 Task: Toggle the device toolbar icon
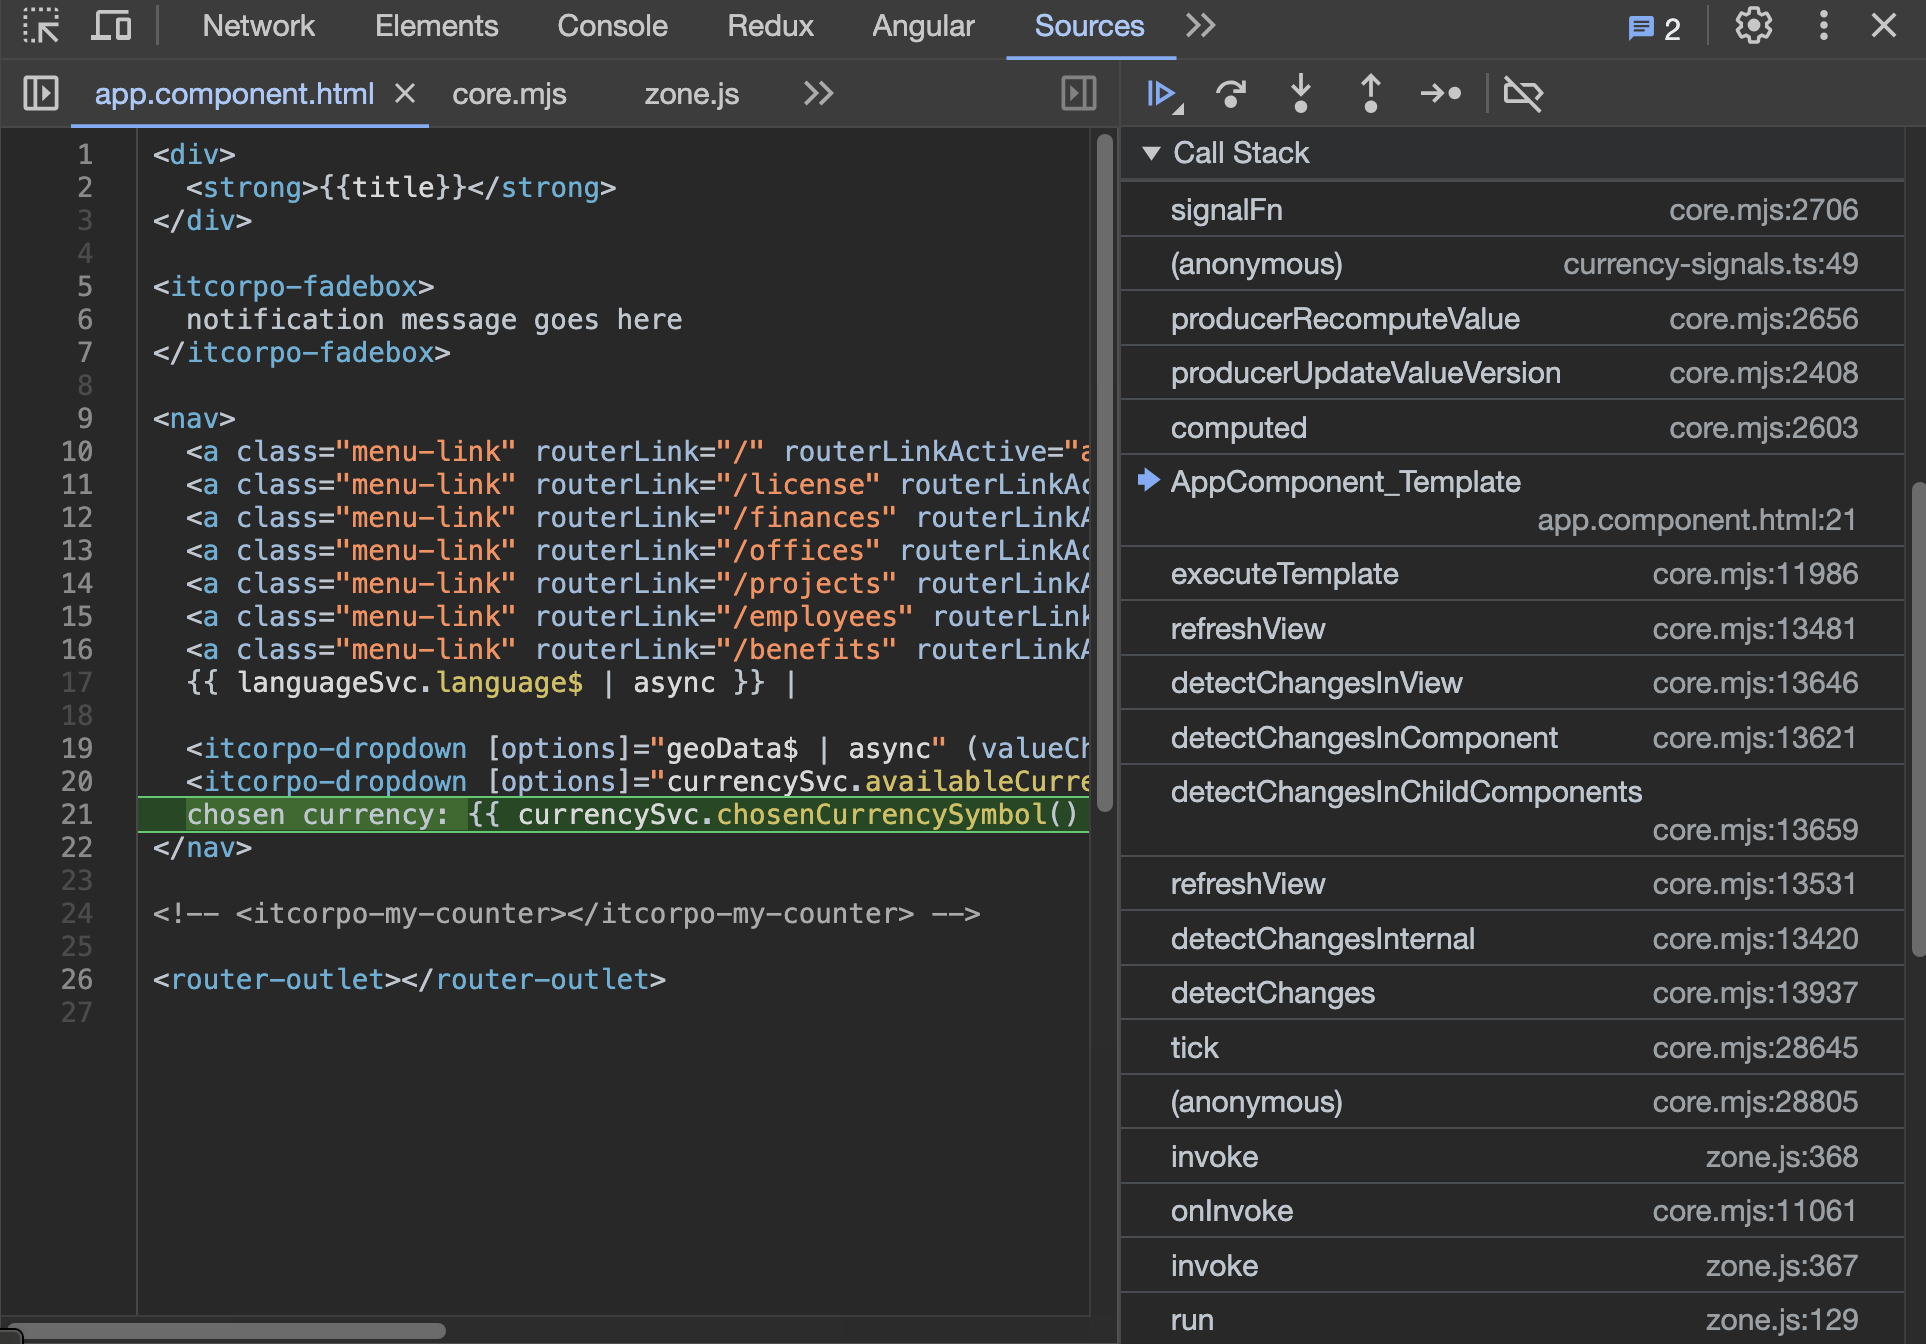111,26
